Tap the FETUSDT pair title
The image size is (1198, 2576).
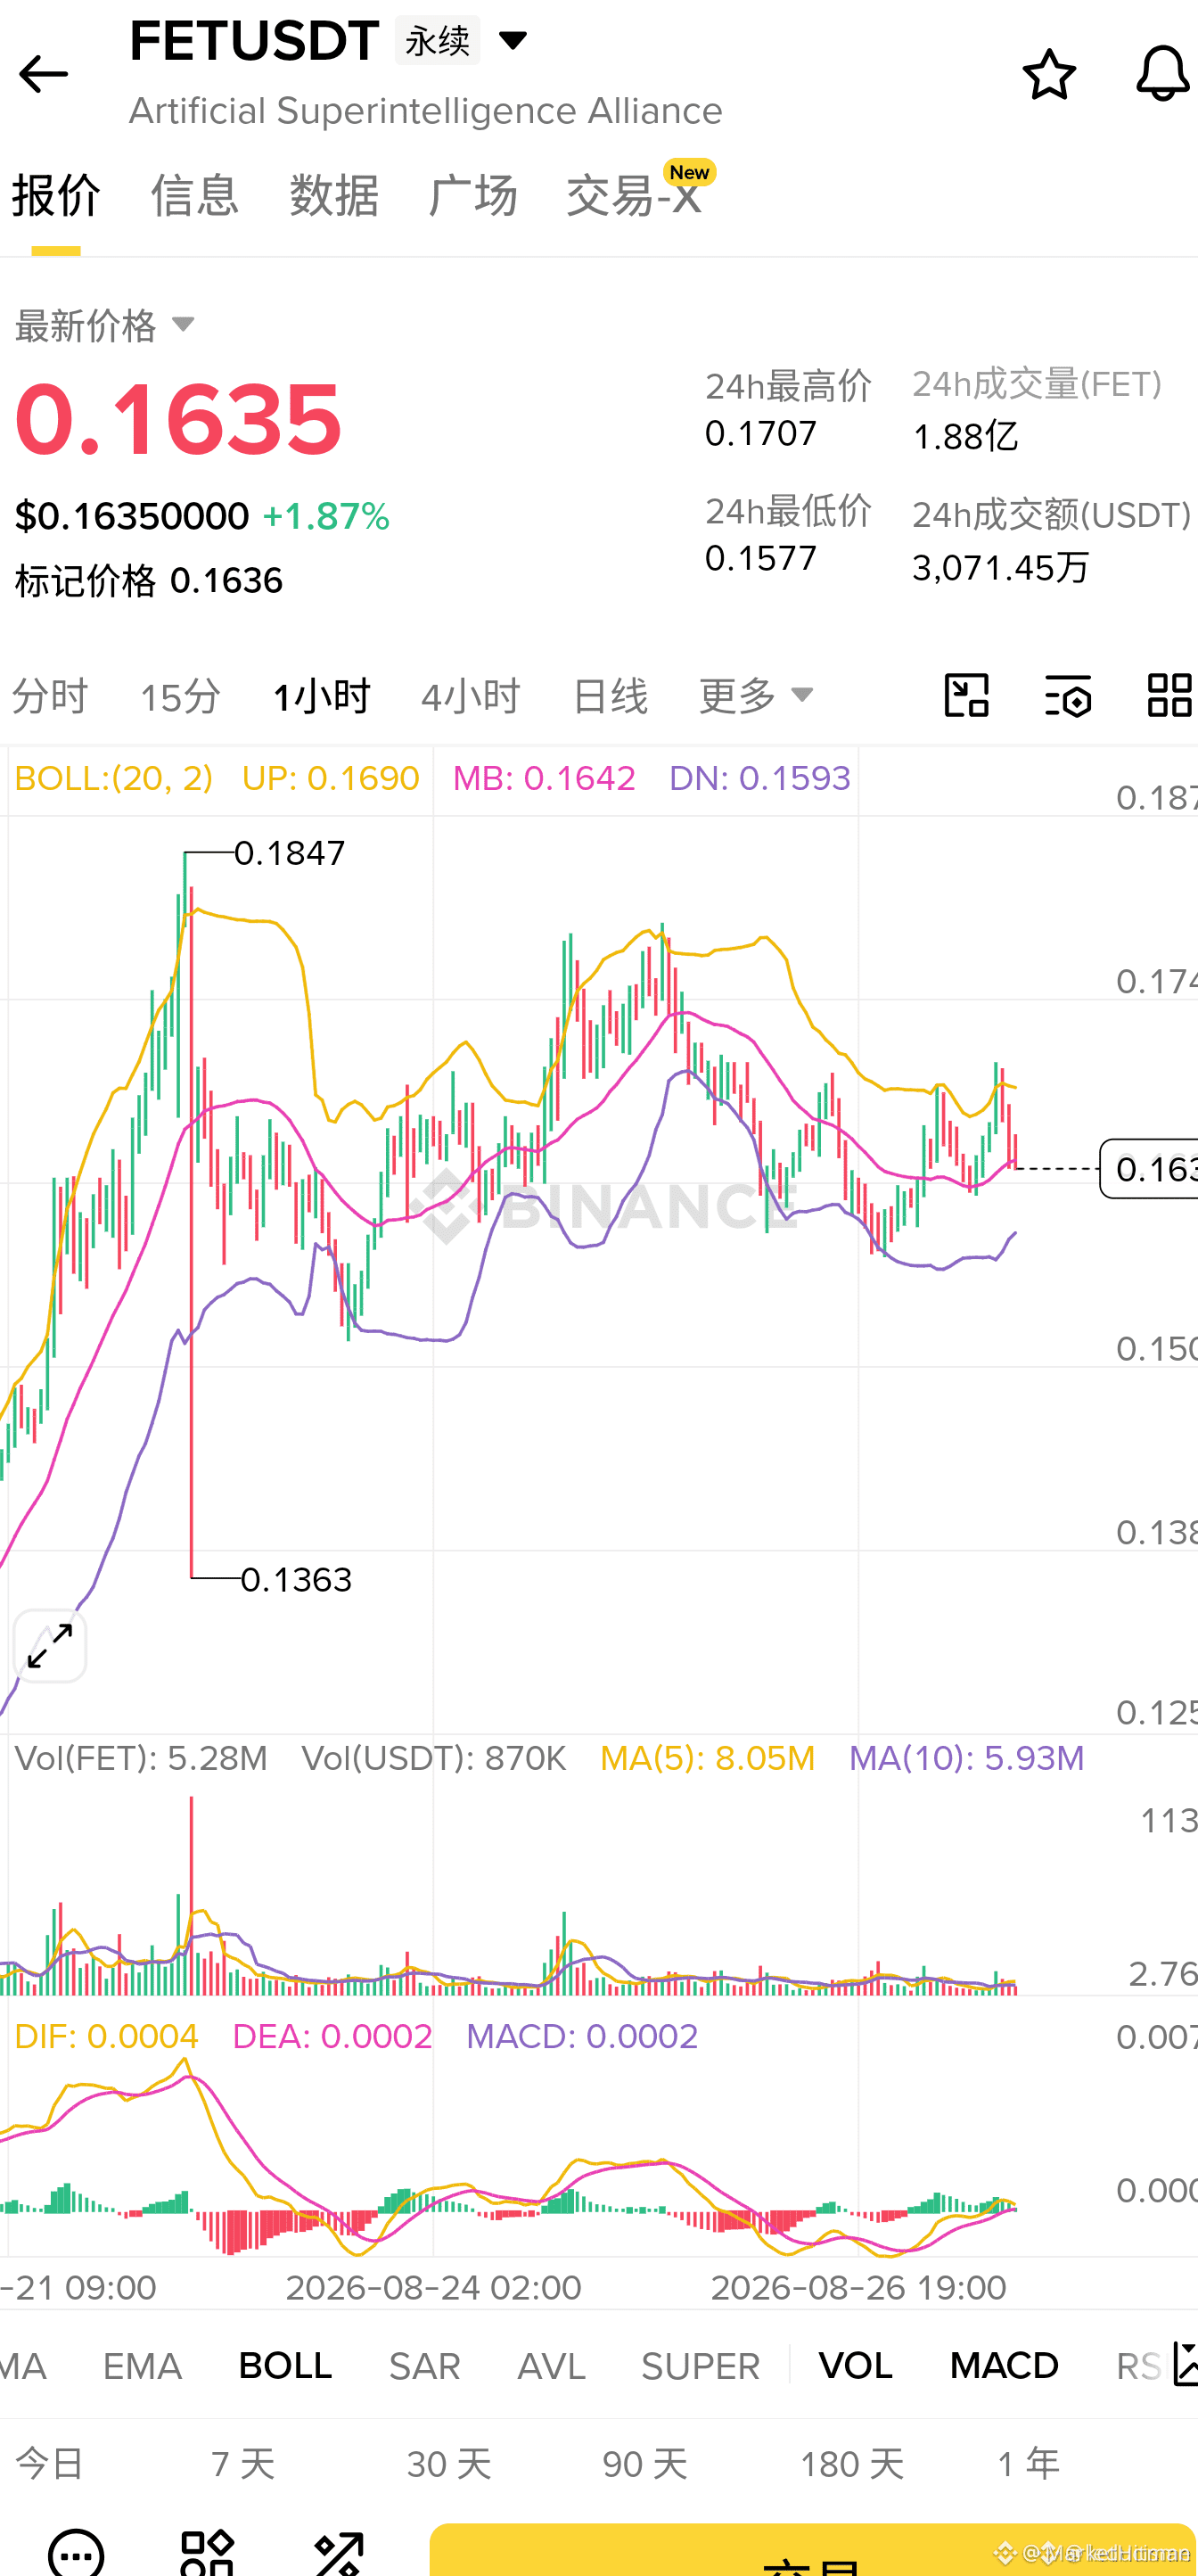click(x=254, y=40)
